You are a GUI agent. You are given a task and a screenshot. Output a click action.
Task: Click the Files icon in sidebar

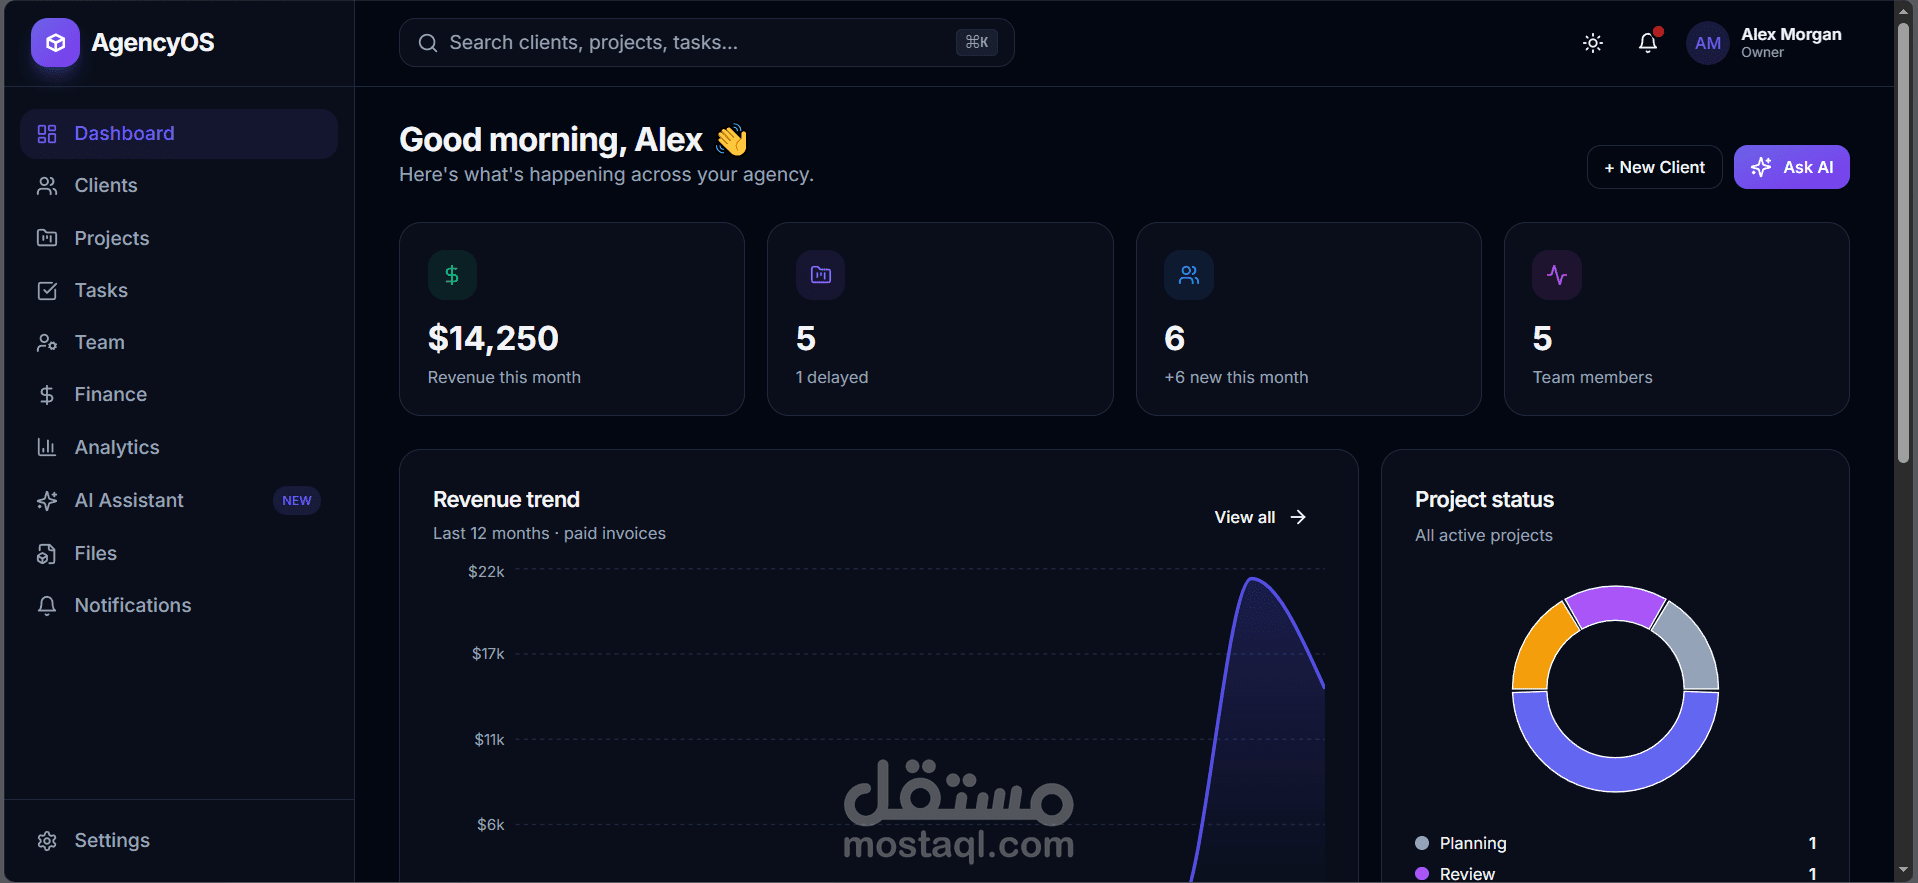pos(47,553)
